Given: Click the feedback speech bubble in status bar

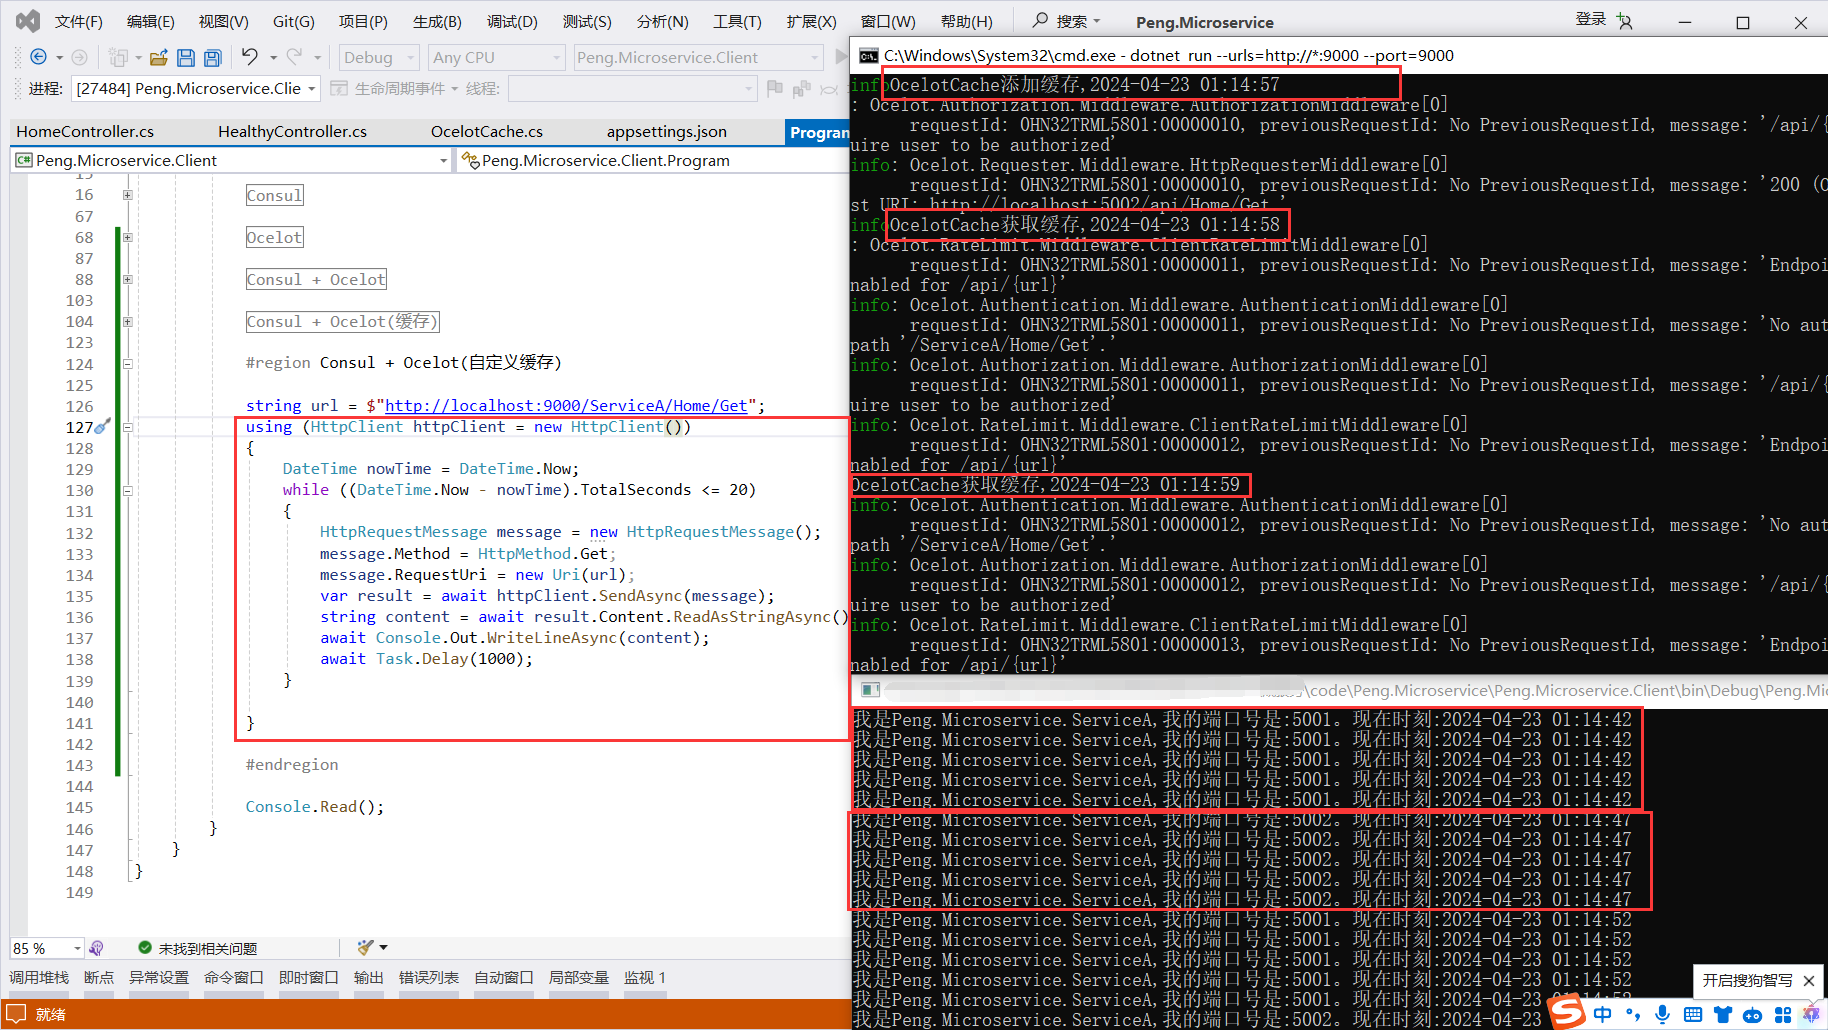Looking at the screenshot, I should (16, 1014).
